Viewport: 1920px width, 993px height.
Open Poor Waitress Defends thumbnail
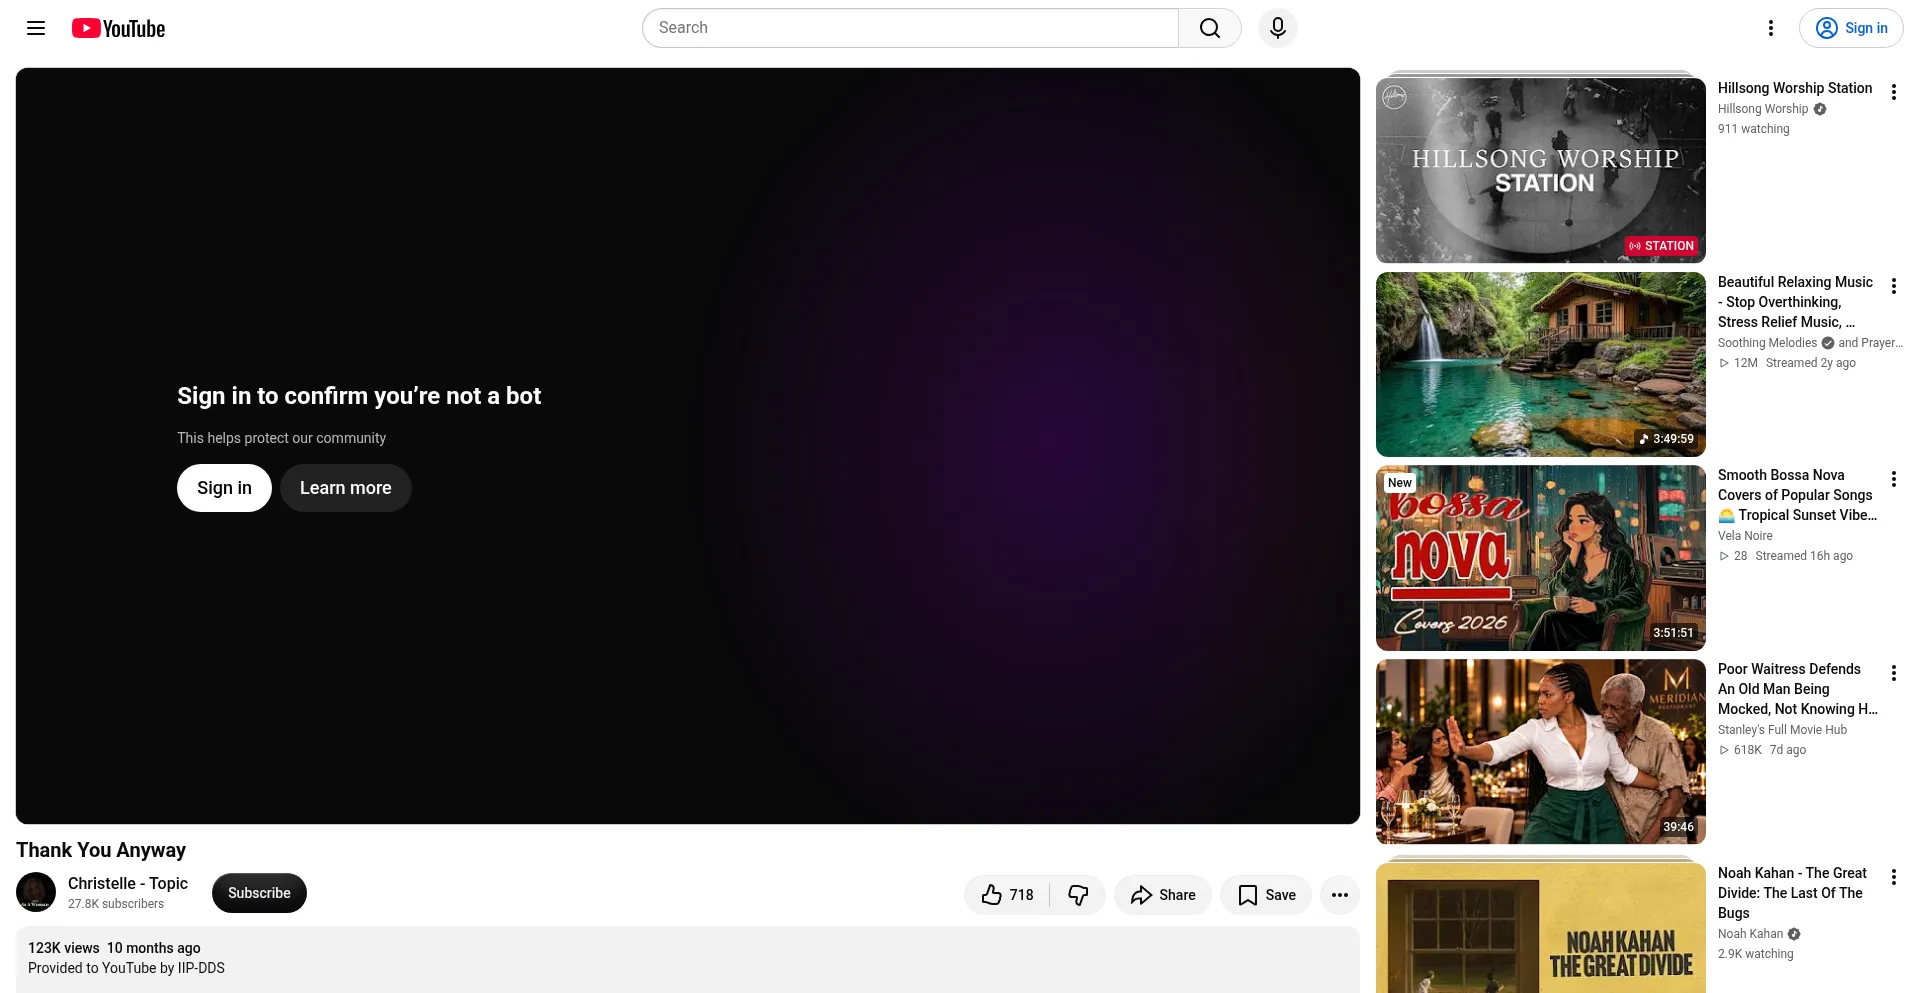tap(1541, 752)
